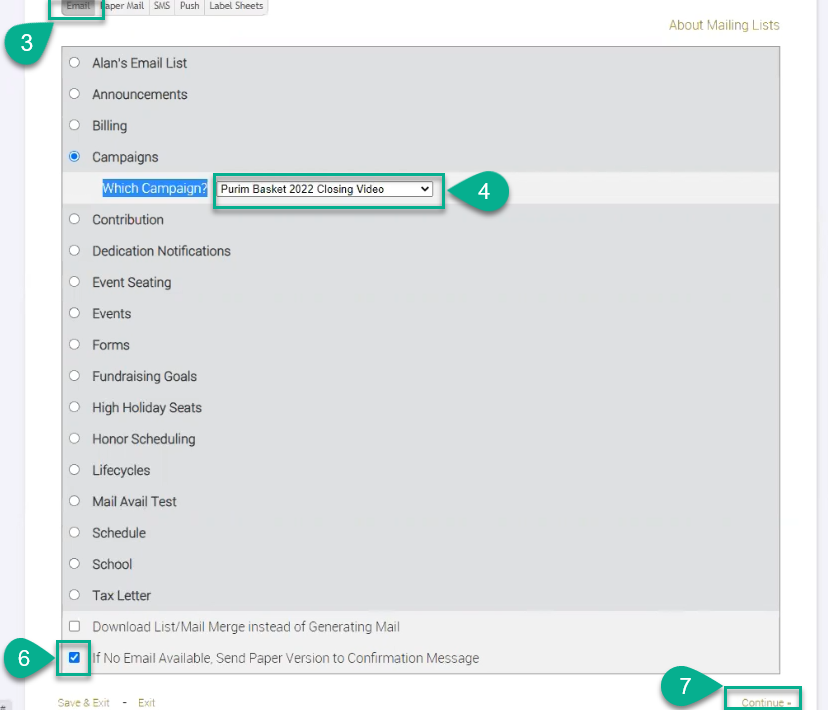Screen dimensions: 828x710
Task: Choose the Announcements mailing list option
Action: (74, 94)
